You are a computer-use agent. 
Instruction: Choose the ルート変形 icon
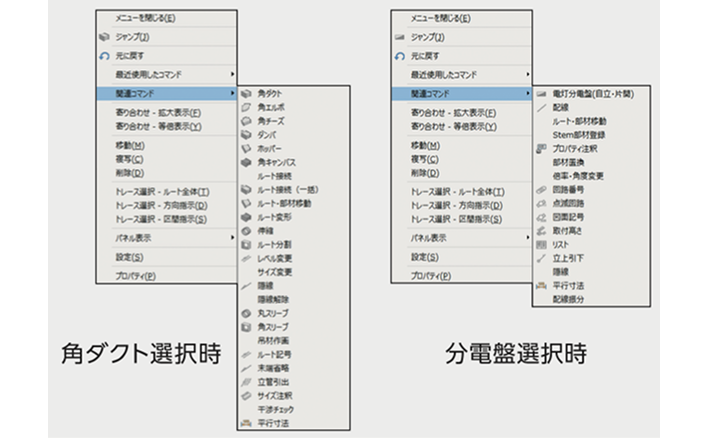[x=246, y=217]
